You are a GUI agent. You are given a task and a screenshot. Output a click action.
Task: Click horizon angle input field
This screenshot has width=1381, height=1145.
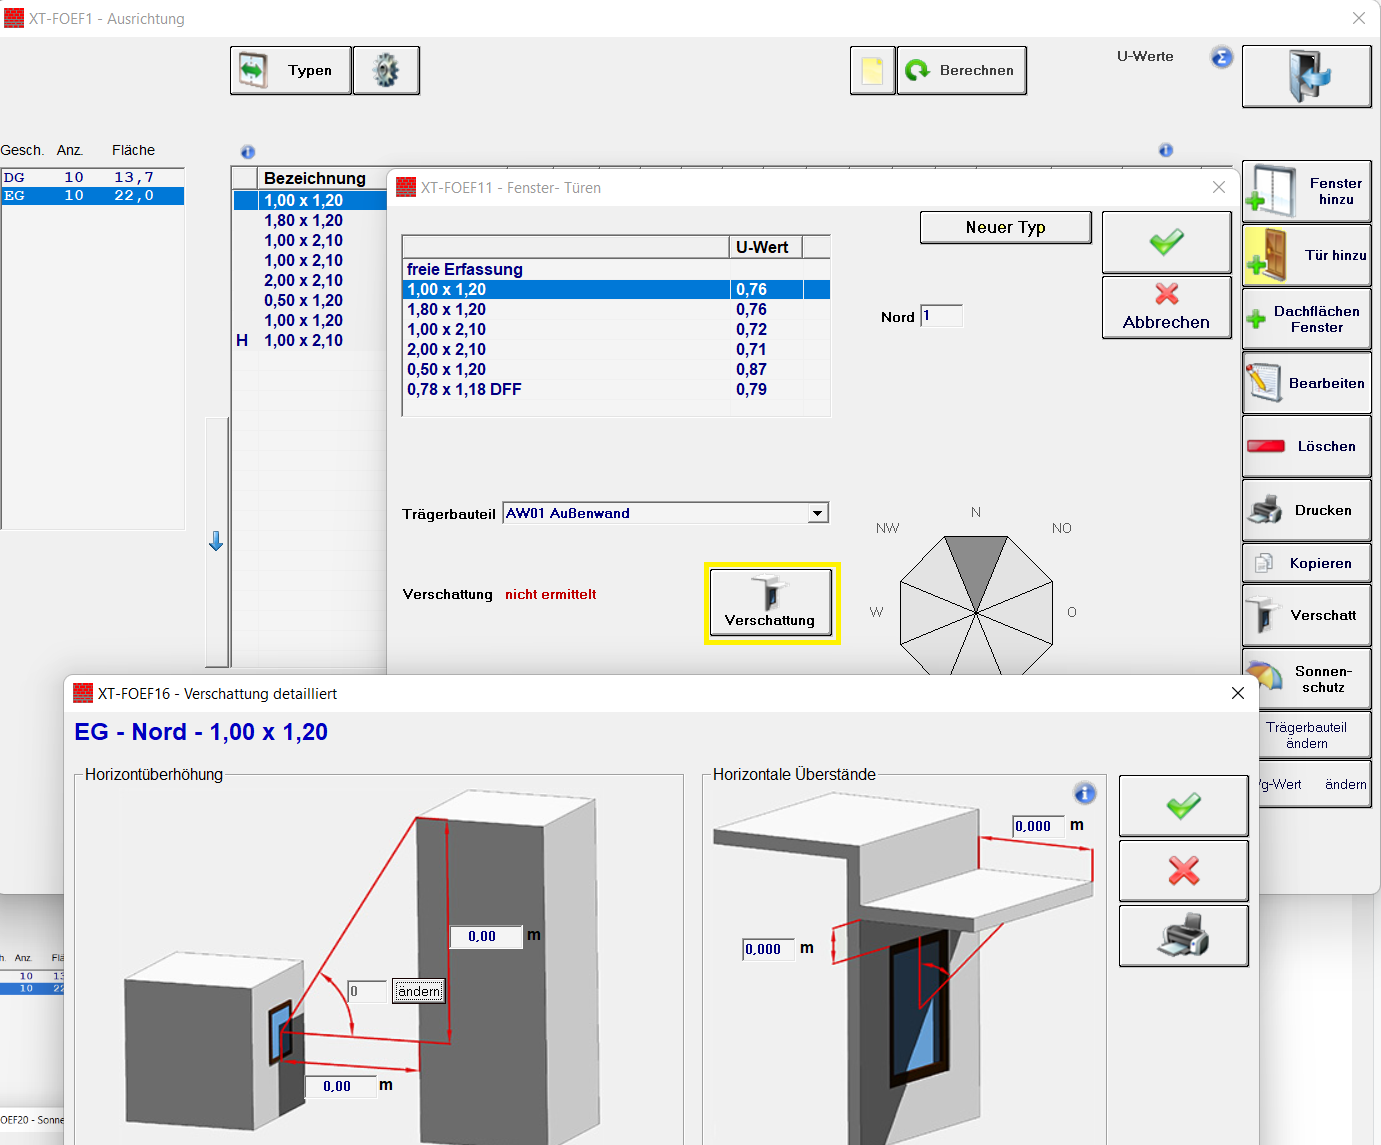point(367,991)
